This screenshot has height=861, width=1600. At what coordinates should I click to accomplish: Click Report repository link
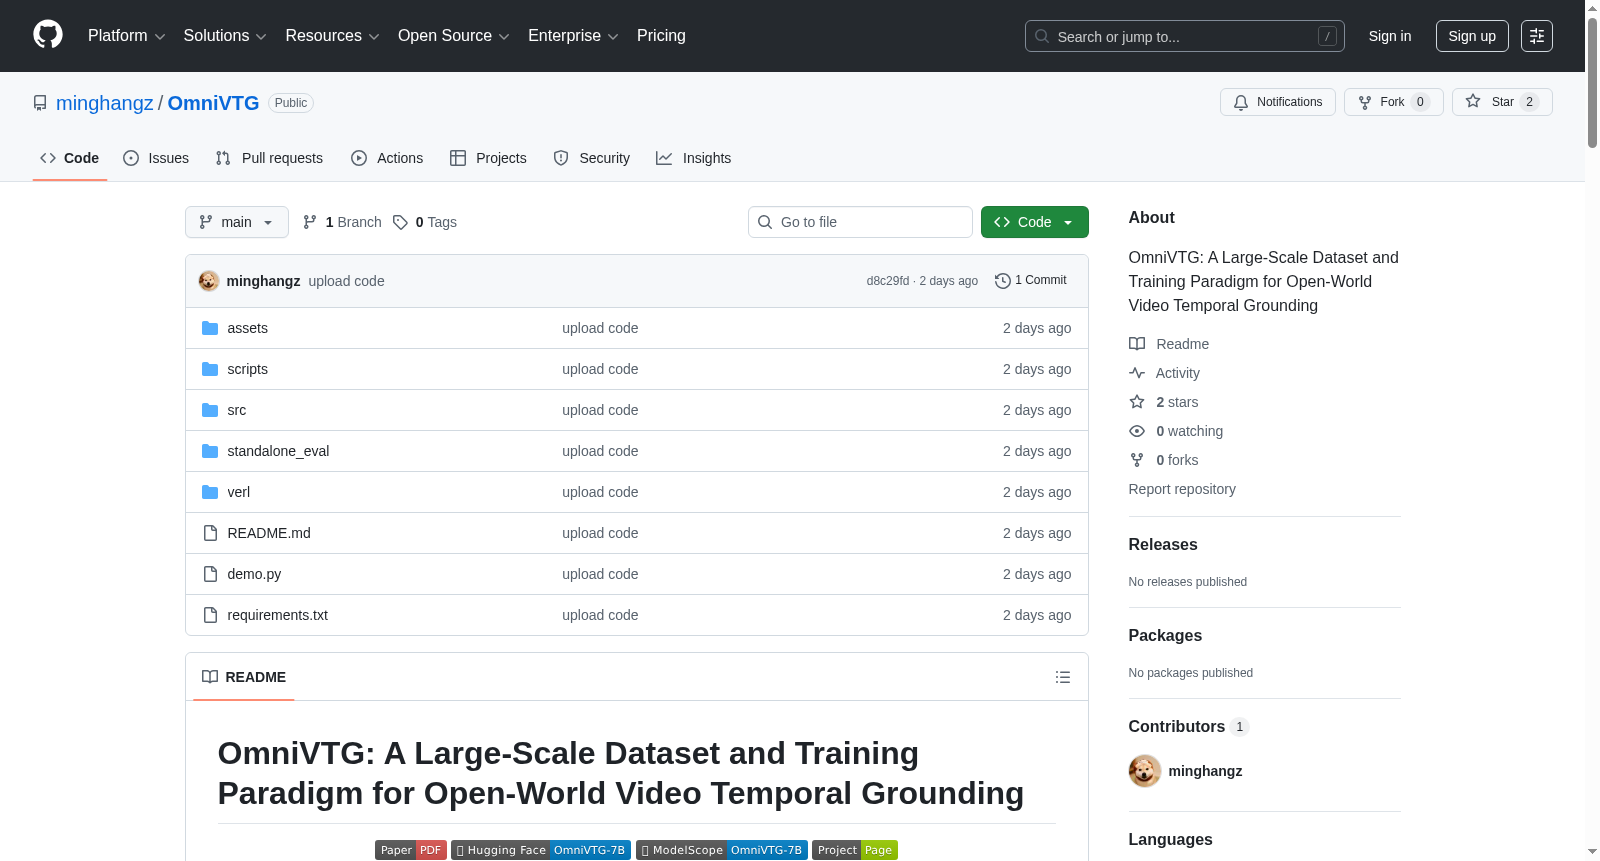point(1182,489)
